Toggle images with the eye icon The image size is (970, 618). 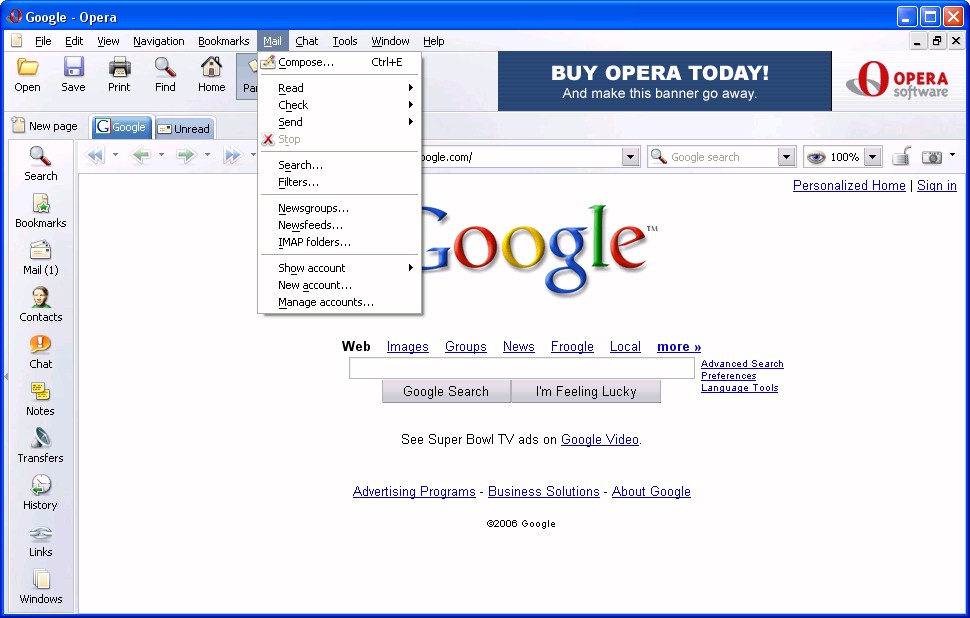[816, 157]
